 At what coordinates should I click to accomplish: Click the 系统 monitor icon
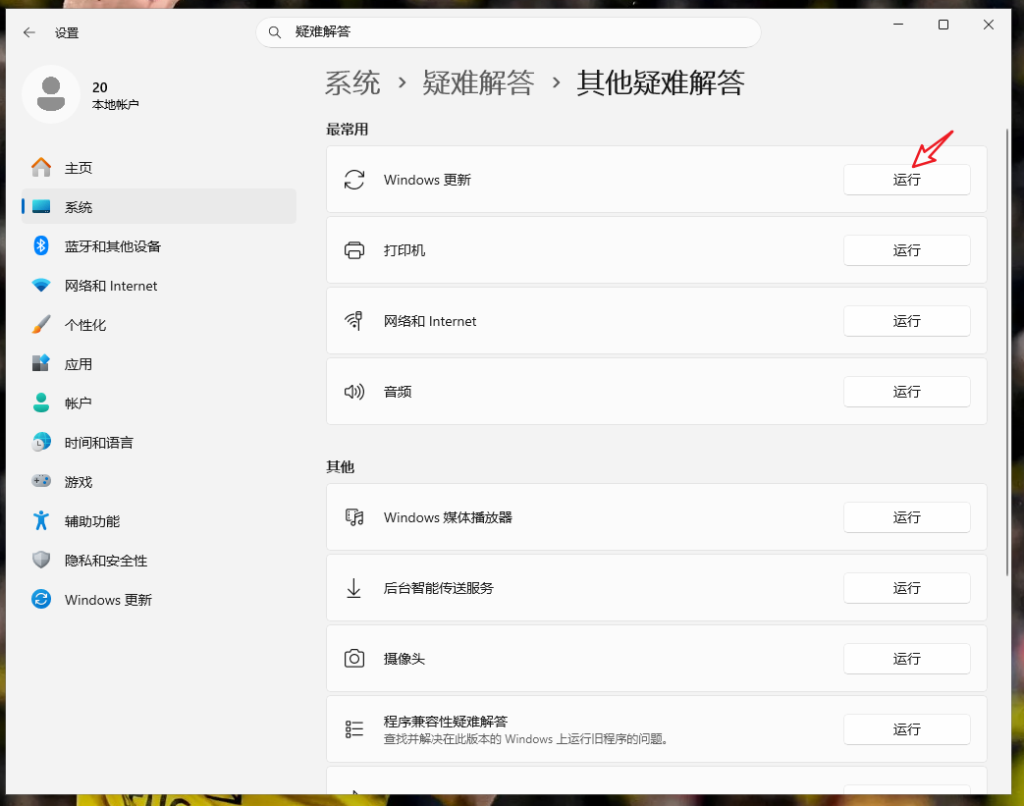pyautogui.click(x=41, y=206)
